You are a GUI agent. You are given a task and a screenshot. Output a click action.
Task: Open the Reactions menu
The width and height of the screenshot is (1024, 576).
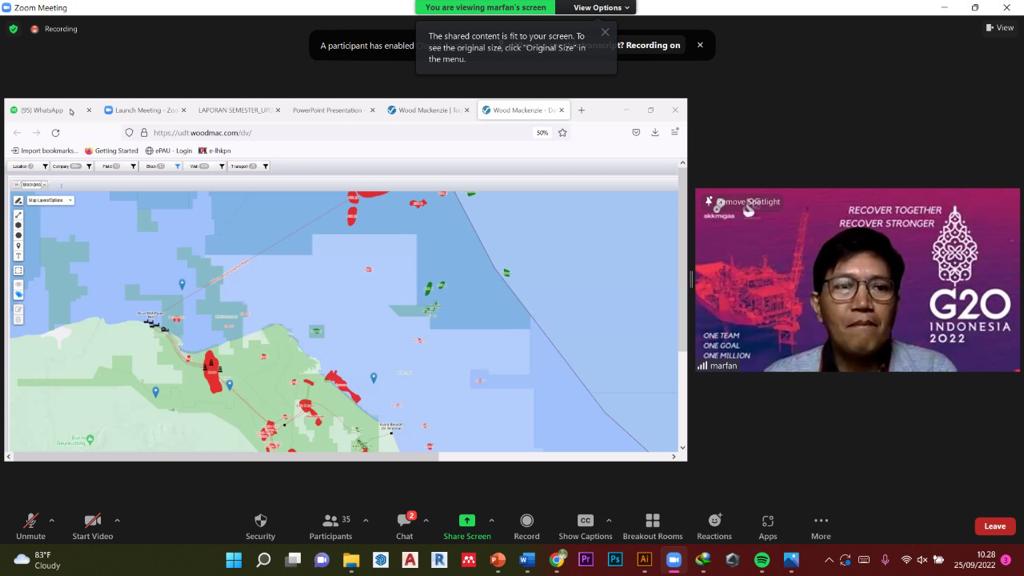(714, 526)
